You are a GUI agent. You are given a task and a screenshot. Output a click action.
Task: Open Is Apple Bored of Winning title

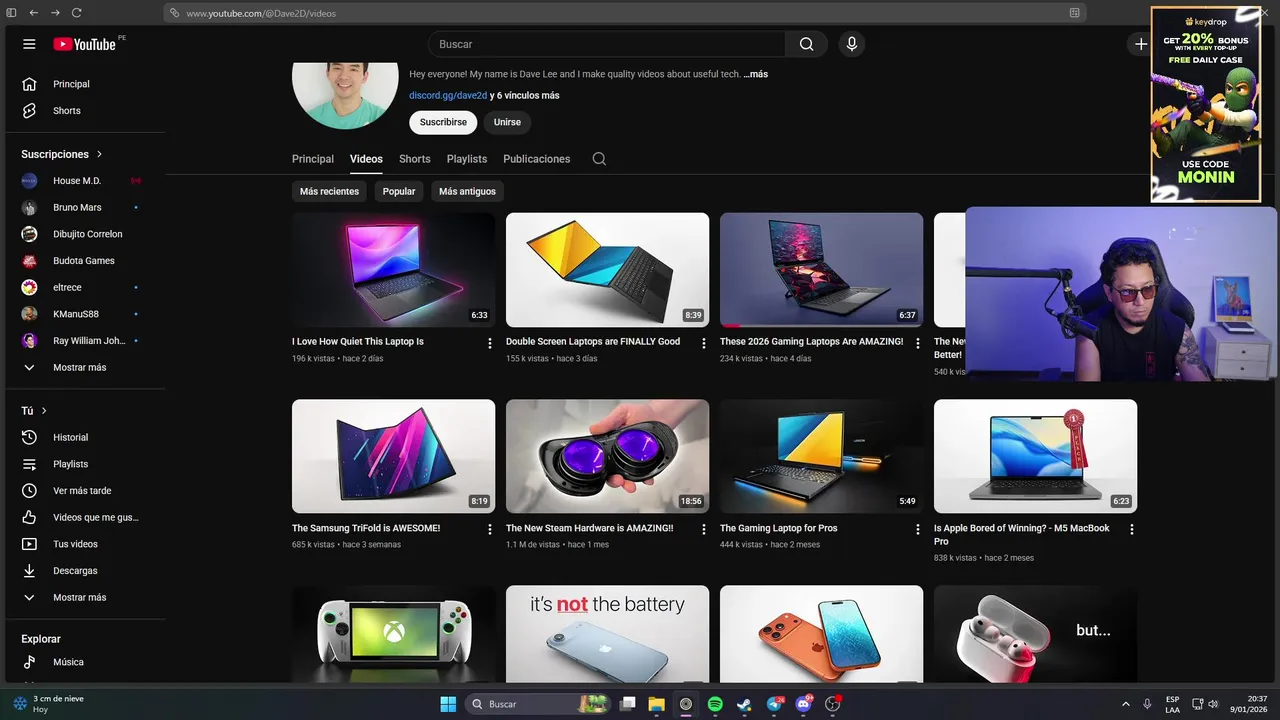tap(1022, 534)
